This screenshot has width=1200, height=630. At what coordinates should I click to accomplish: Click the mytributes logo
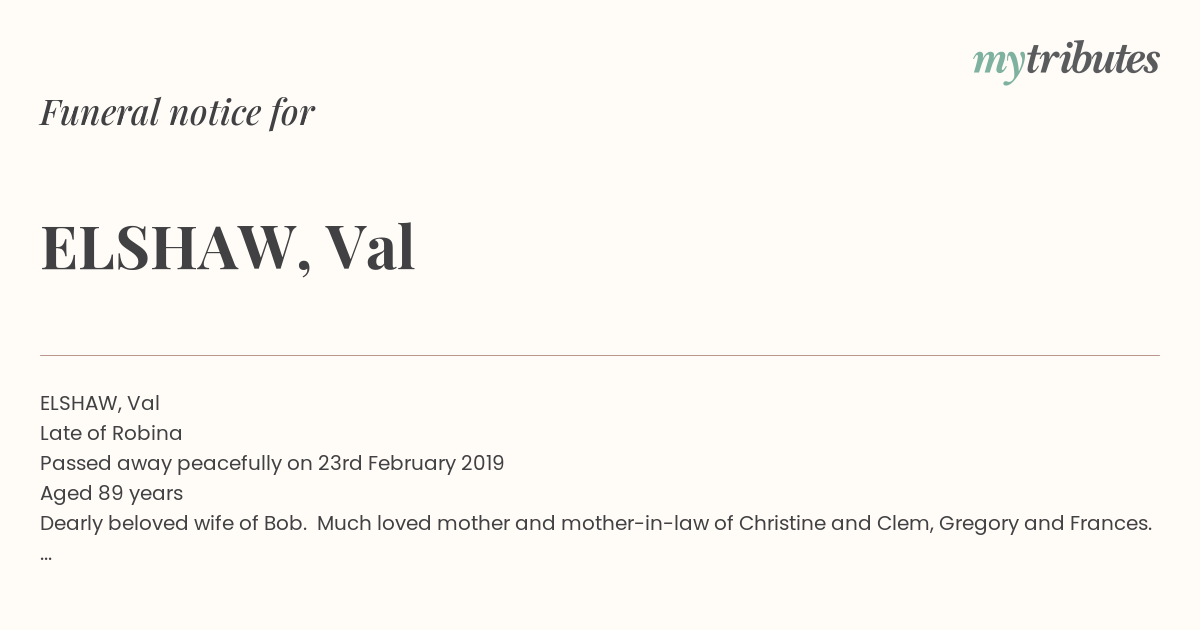coord(1066,61)
